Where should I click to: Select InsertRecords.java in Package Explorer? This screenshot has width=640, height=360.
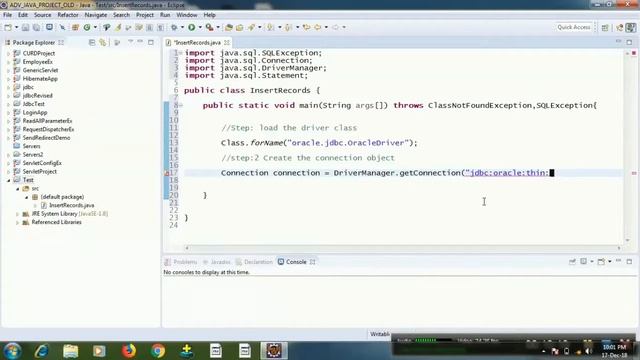coord(71,205)
